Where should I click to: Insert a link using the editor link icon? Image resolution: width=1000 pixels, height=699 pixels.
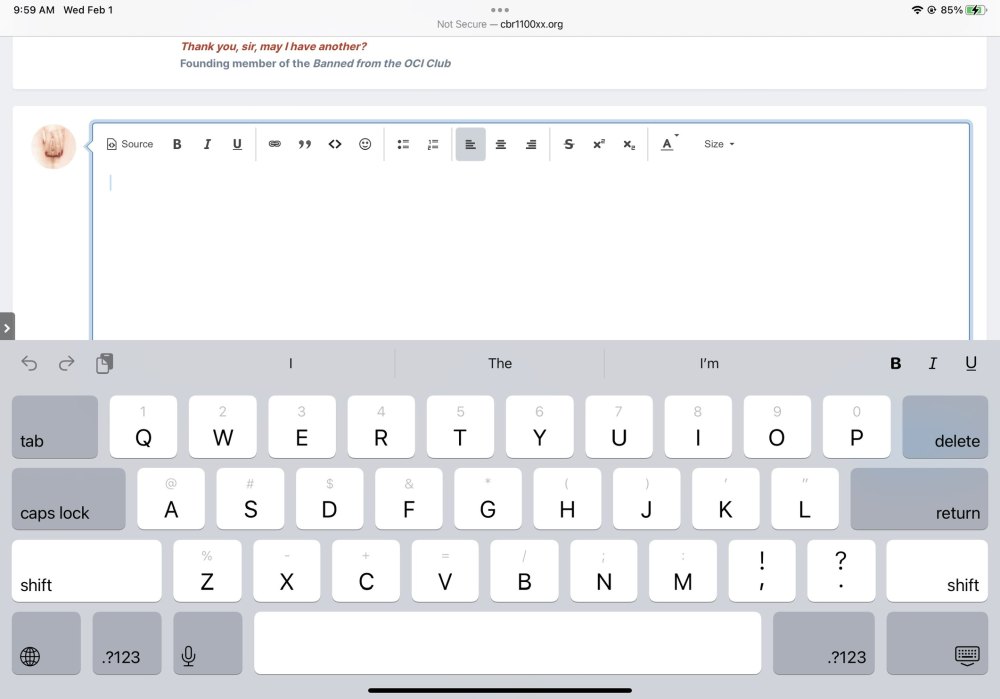275,144
